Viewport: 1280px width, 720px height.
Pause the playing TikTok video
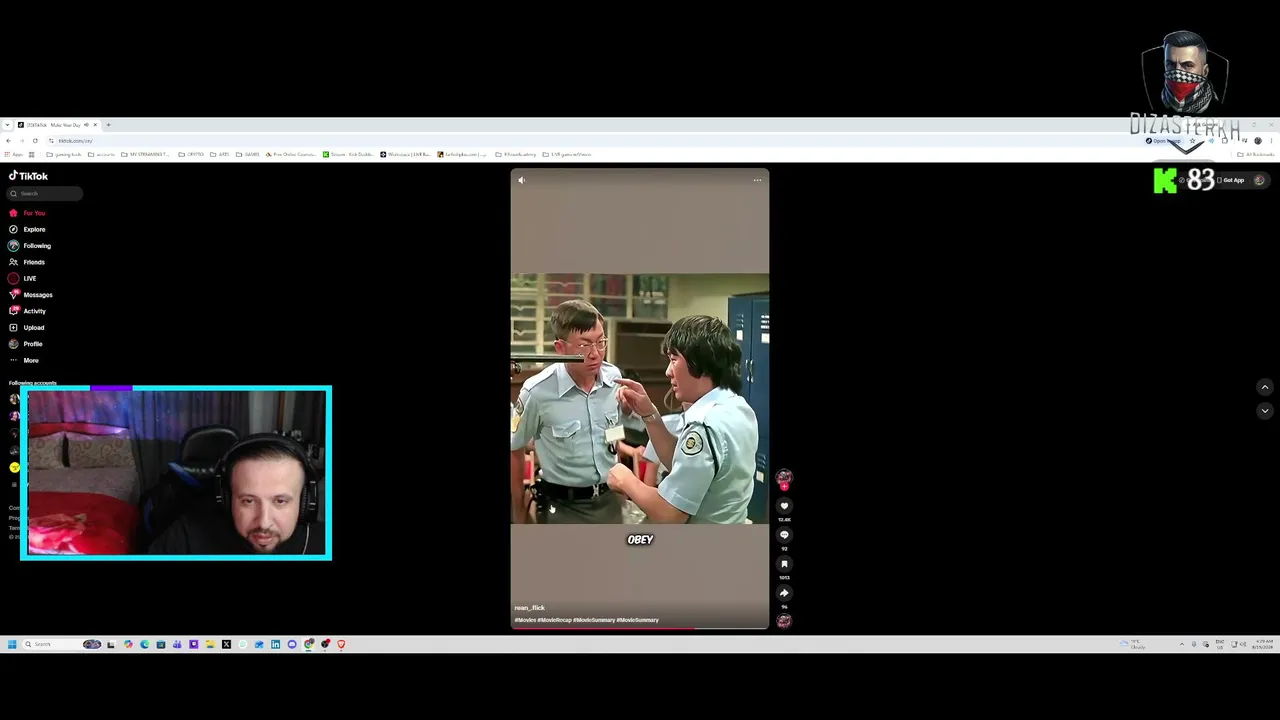[x=640, y=399]
